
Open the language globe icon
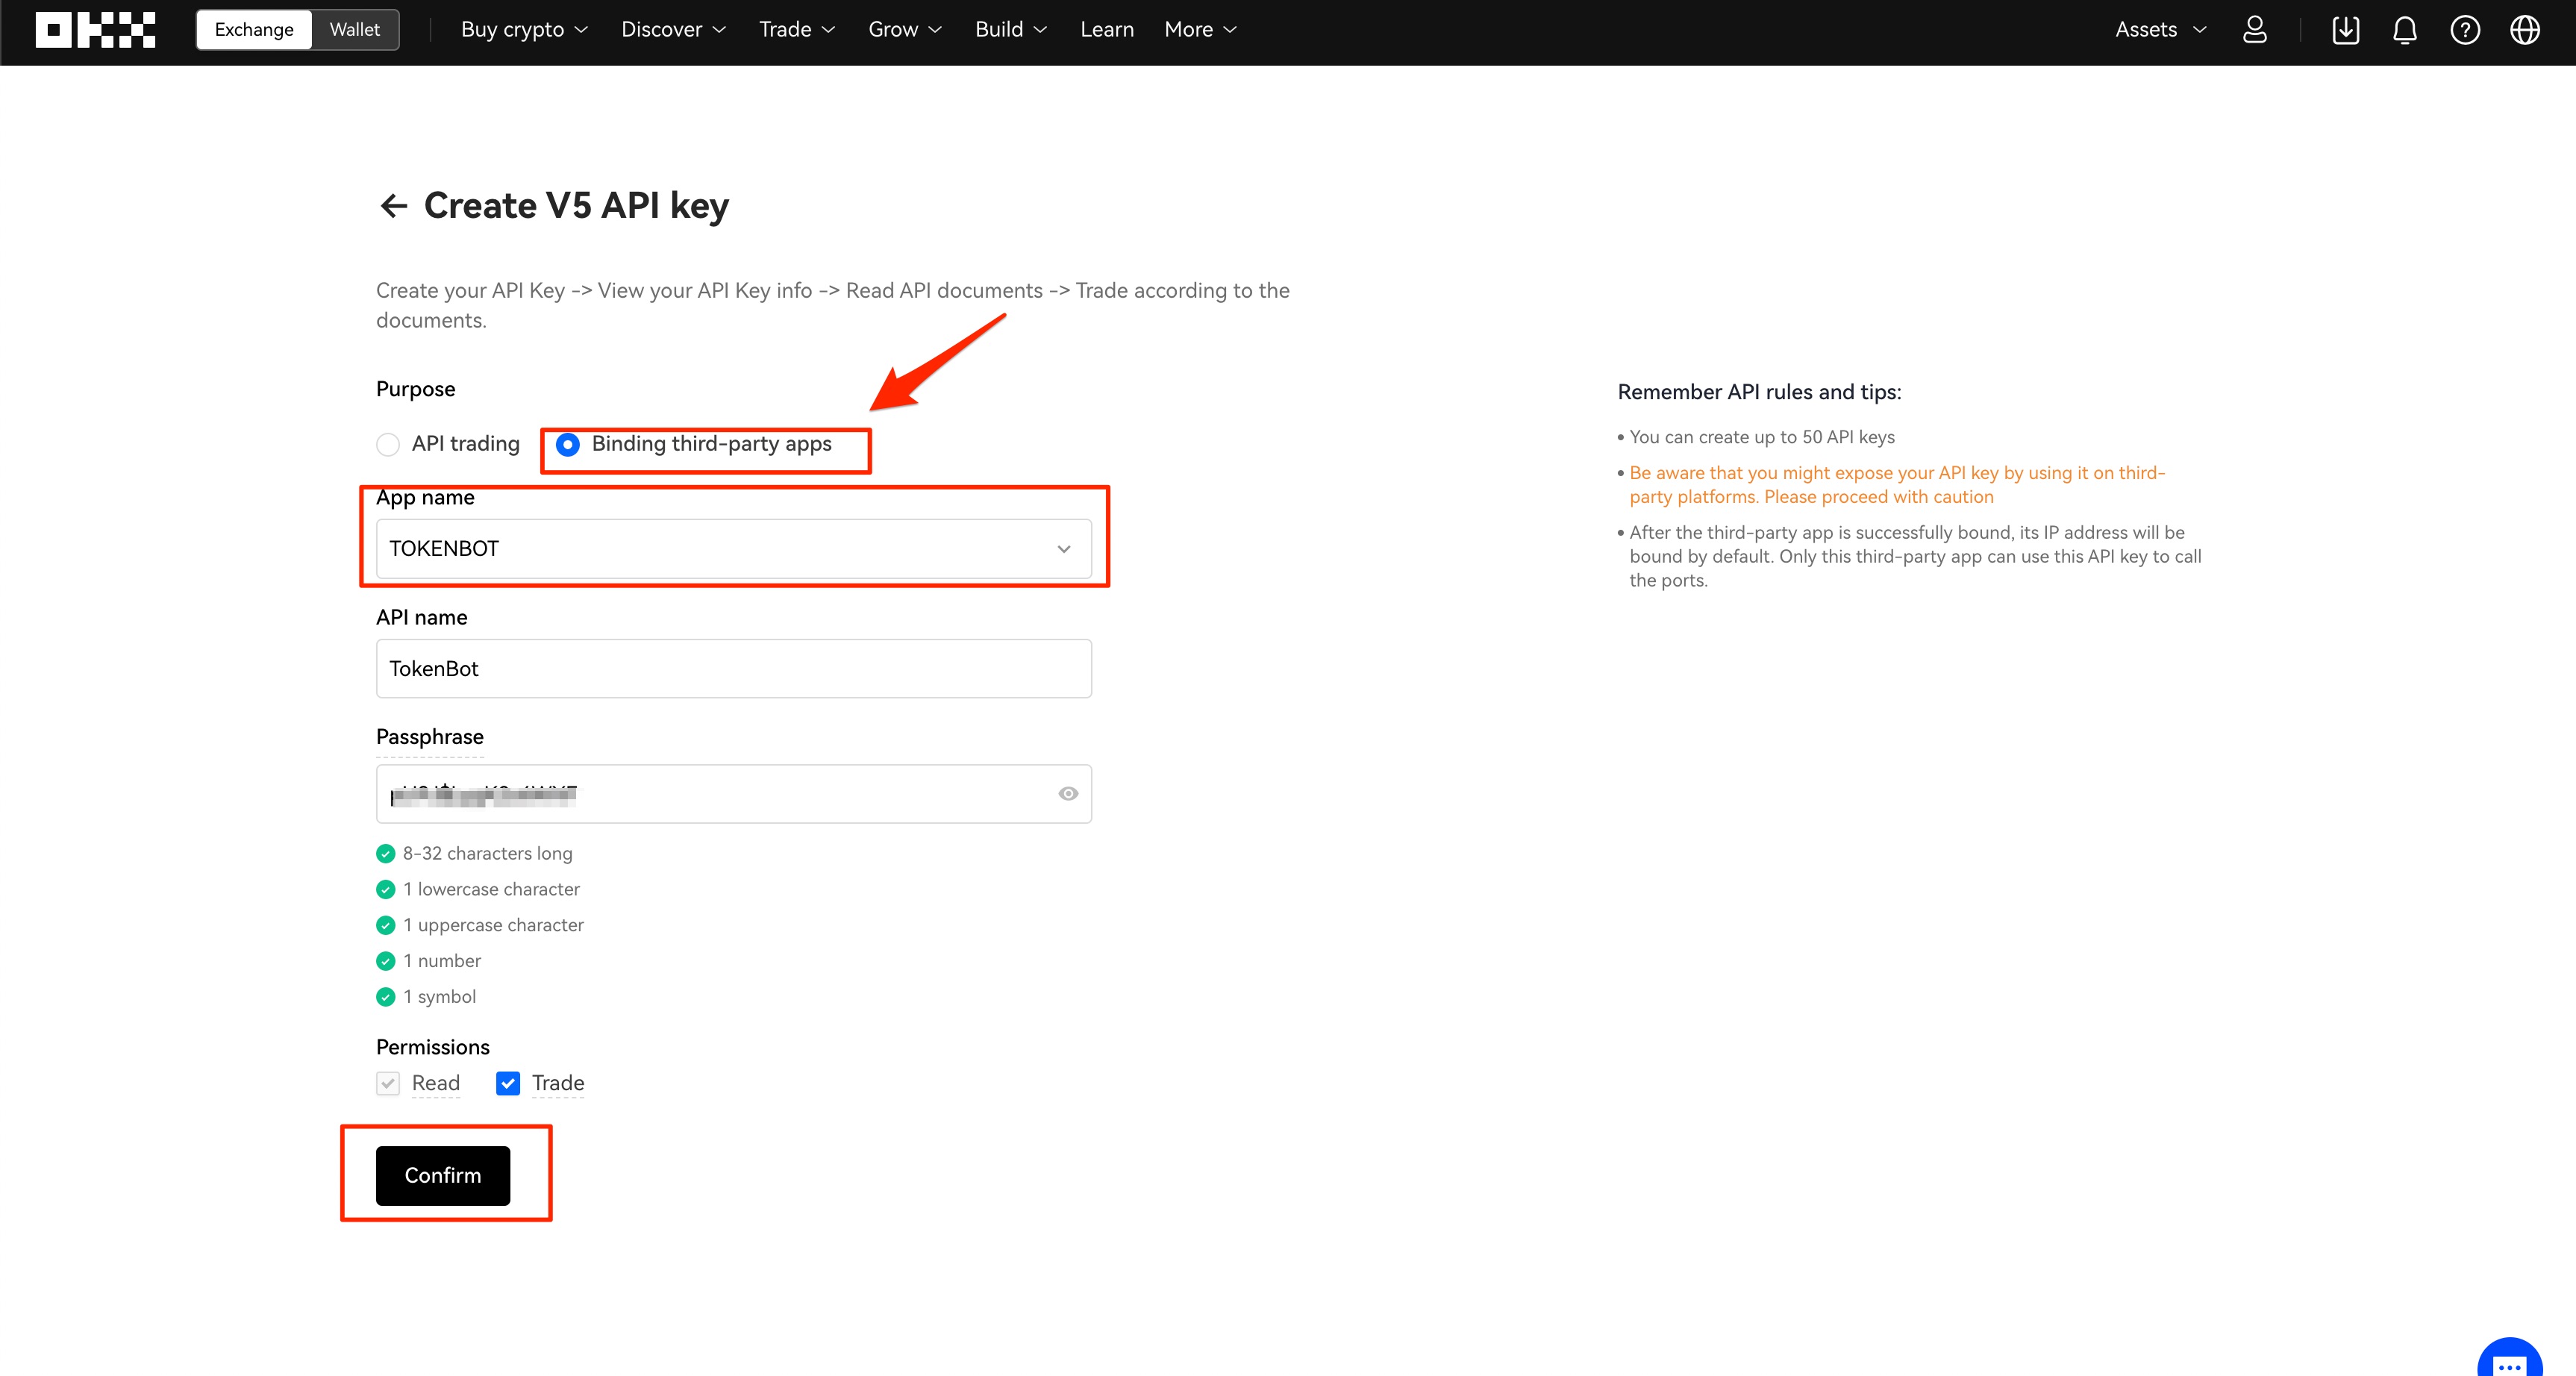pos(2525,30)
